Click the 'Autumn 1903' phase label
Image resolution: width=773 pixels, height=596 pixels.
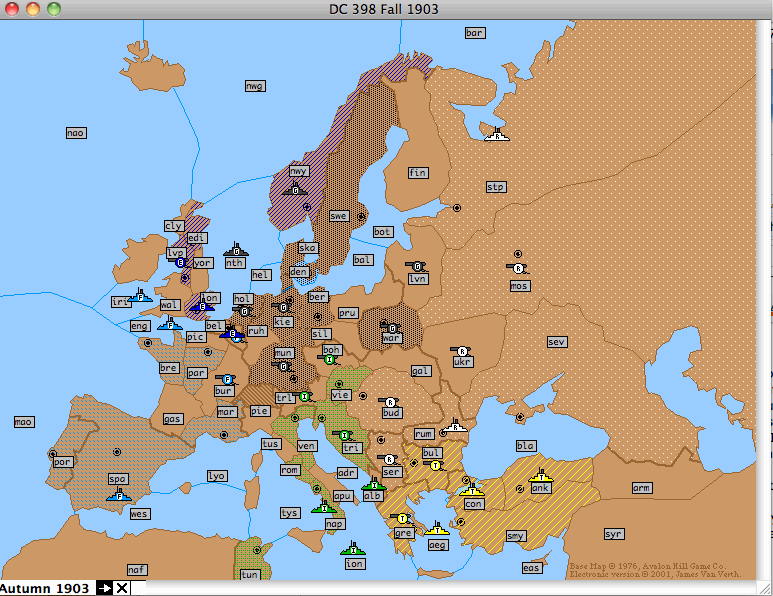(x=44, y=589)
